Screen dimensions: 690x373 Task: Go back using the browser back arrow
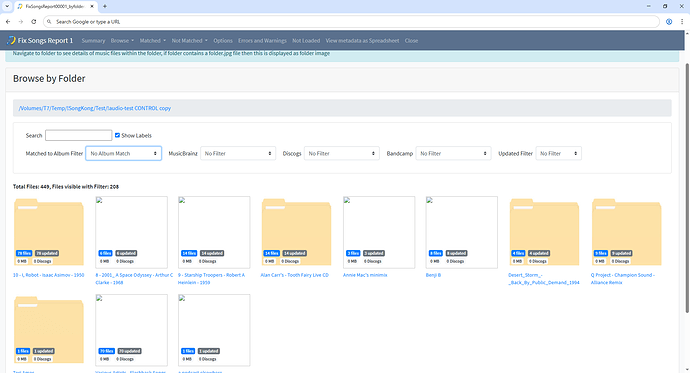8,22
